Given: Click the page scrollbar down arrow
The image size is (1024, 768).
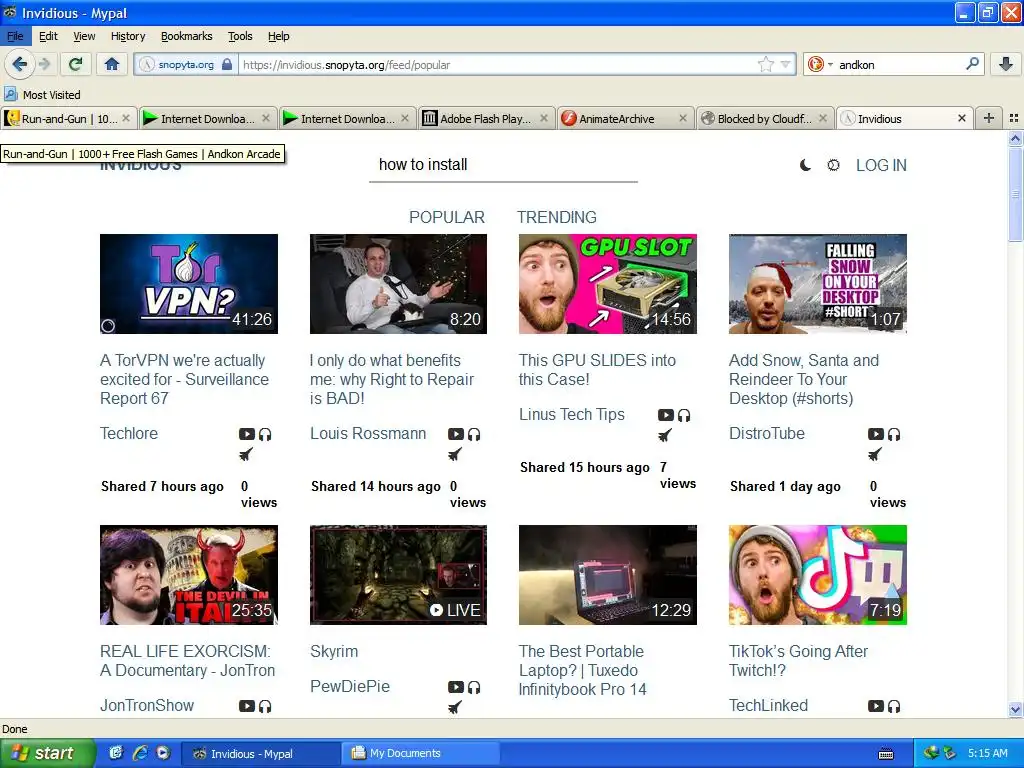Looking at the screenshot, I should pyautogui.click(x=1015, y=709).
